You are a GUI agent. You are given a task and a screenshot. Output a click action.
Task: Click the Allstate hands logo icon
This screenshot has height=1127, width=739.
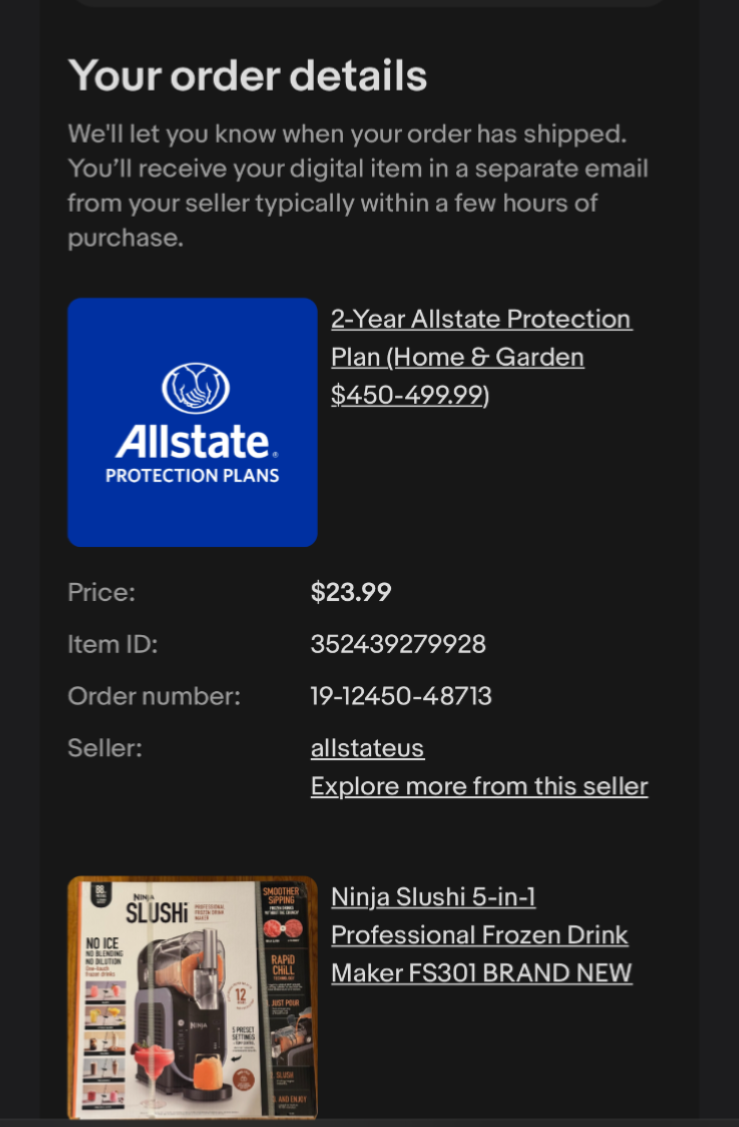click(195, 389)
